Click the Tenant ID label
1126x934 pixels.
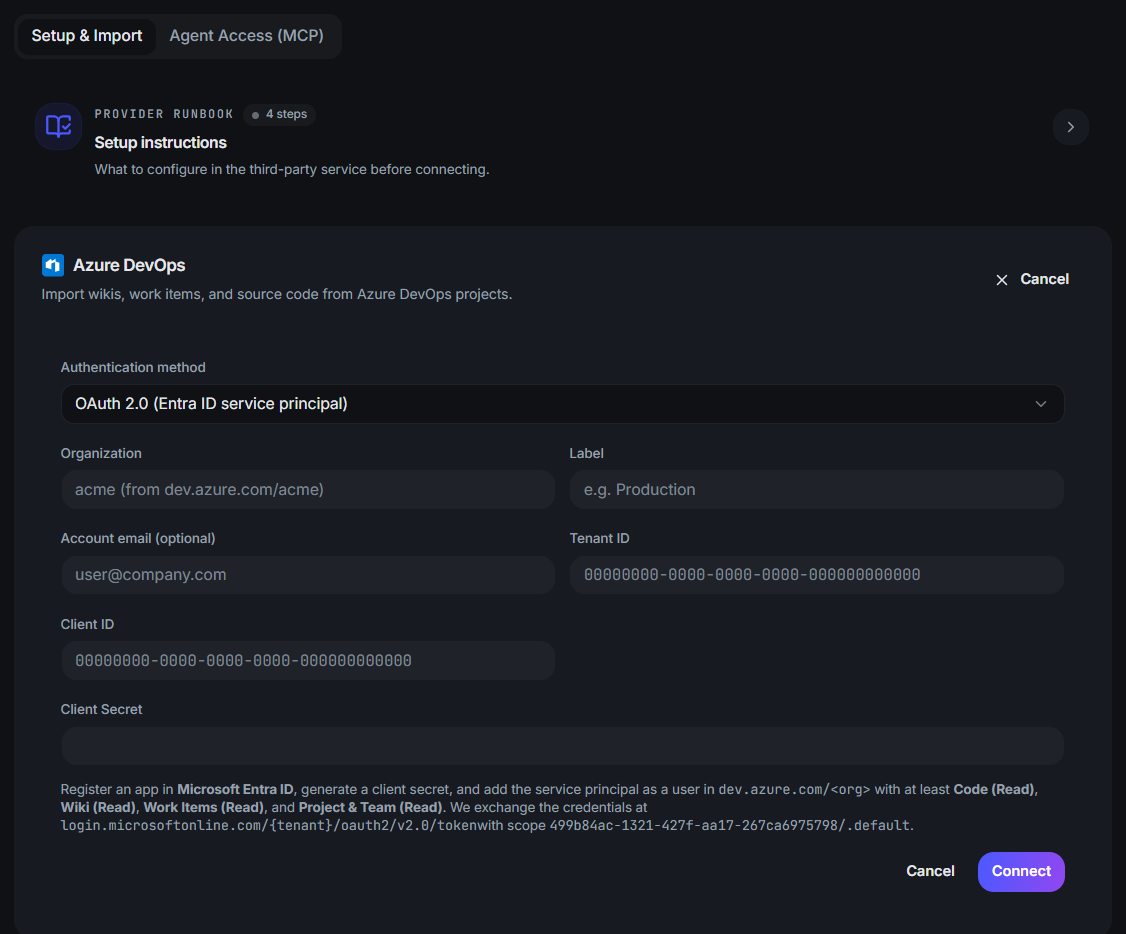tap(599, 538)
